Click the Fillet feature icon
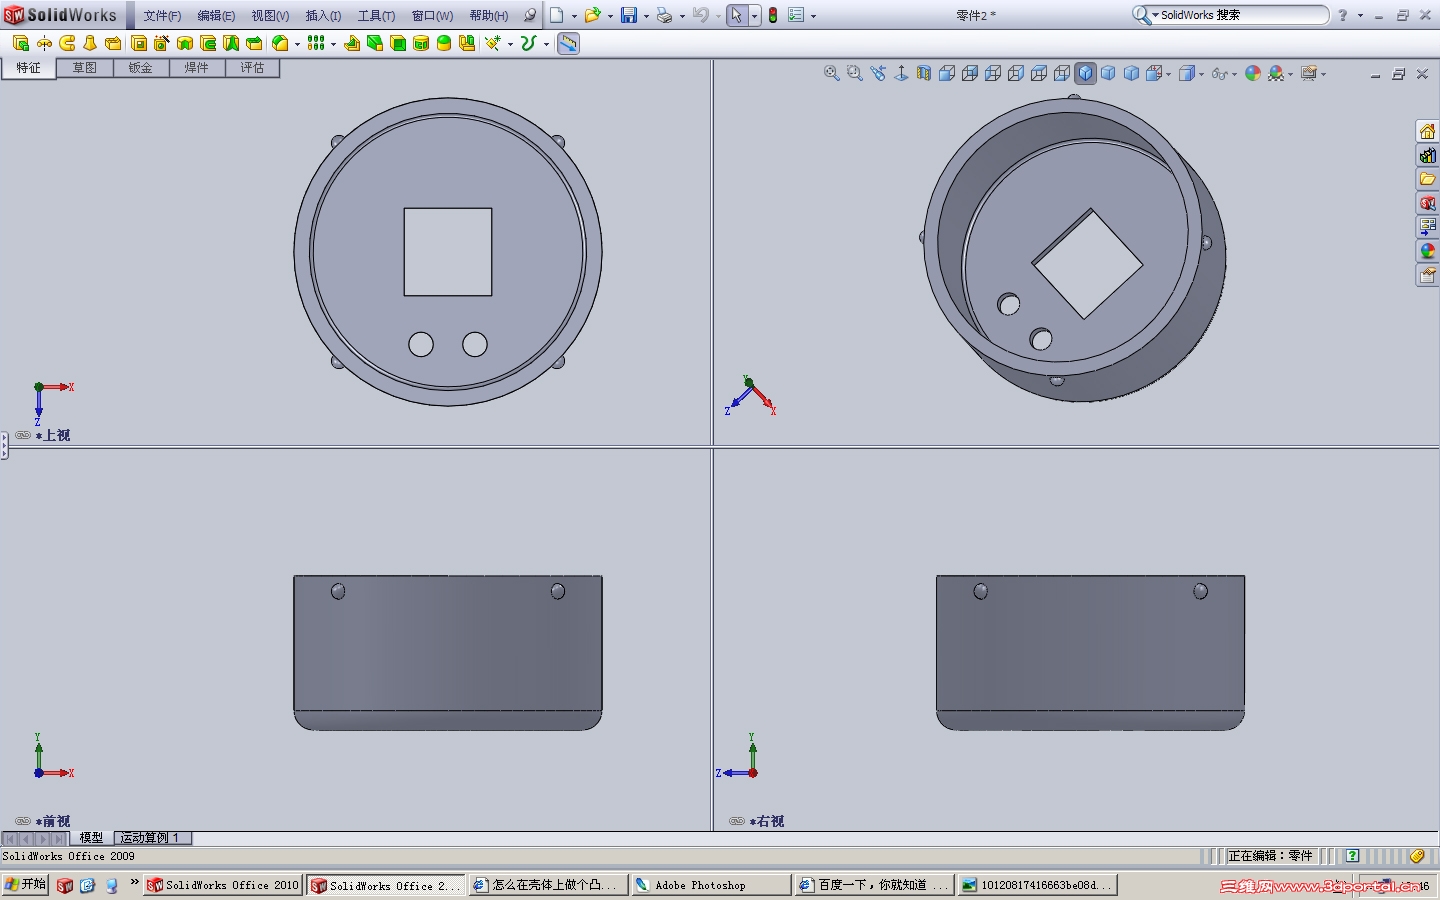1440x900 pixels. pos(281,43)
